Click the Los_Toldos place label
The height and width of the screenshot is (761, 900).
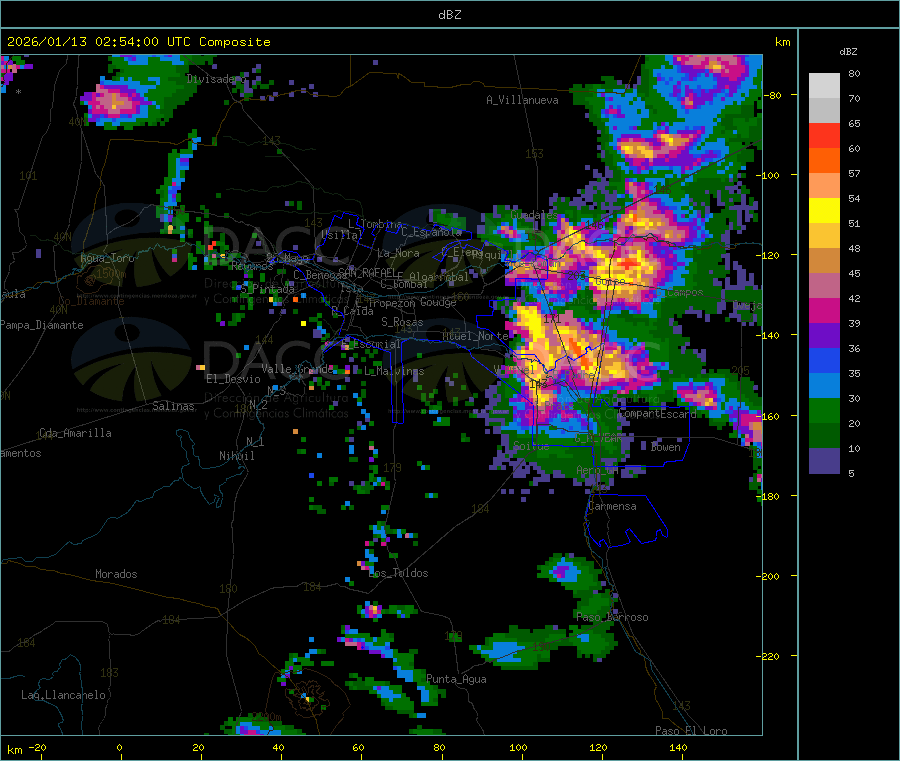click(398, 573)
